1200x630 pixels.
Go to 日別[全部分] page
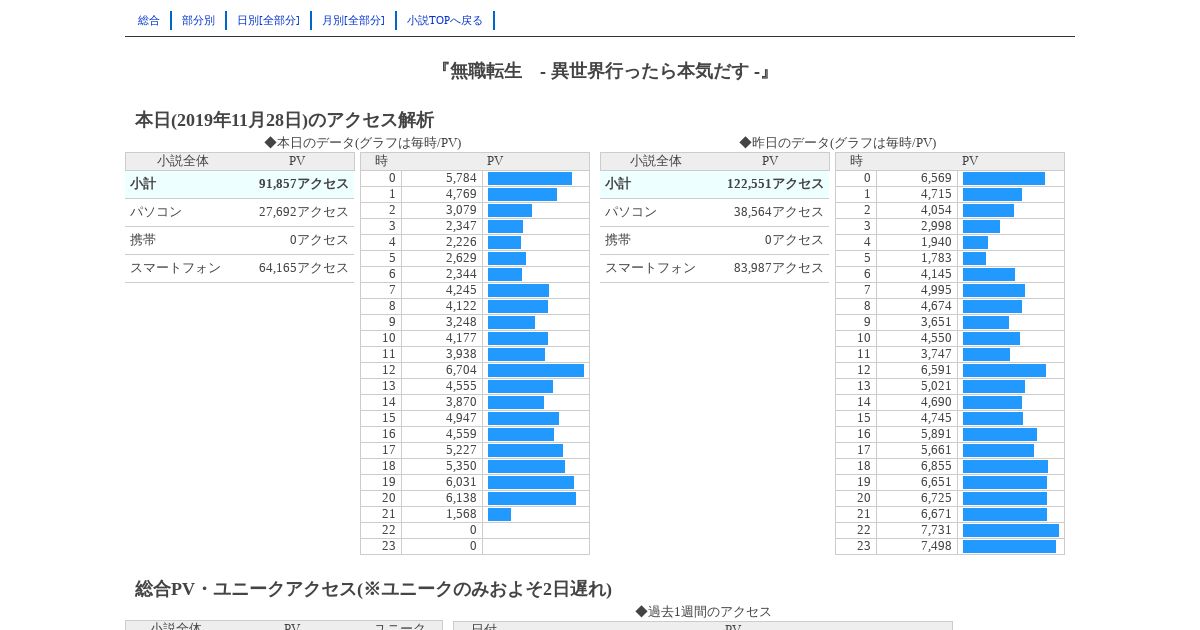[268, 20]
